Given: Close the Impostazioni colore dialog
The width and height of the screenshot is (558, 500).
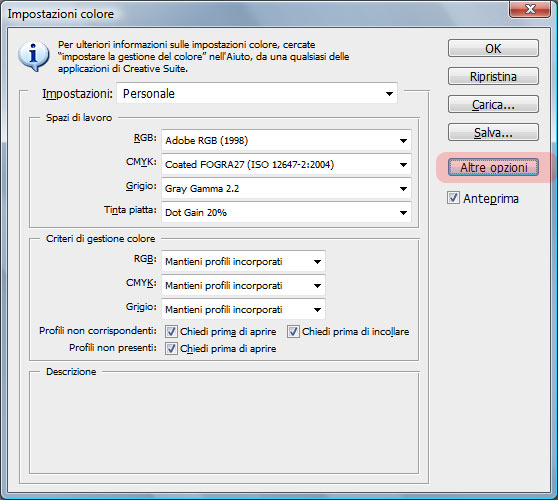Looking at the screenshot, I should (x=530, y=9).
